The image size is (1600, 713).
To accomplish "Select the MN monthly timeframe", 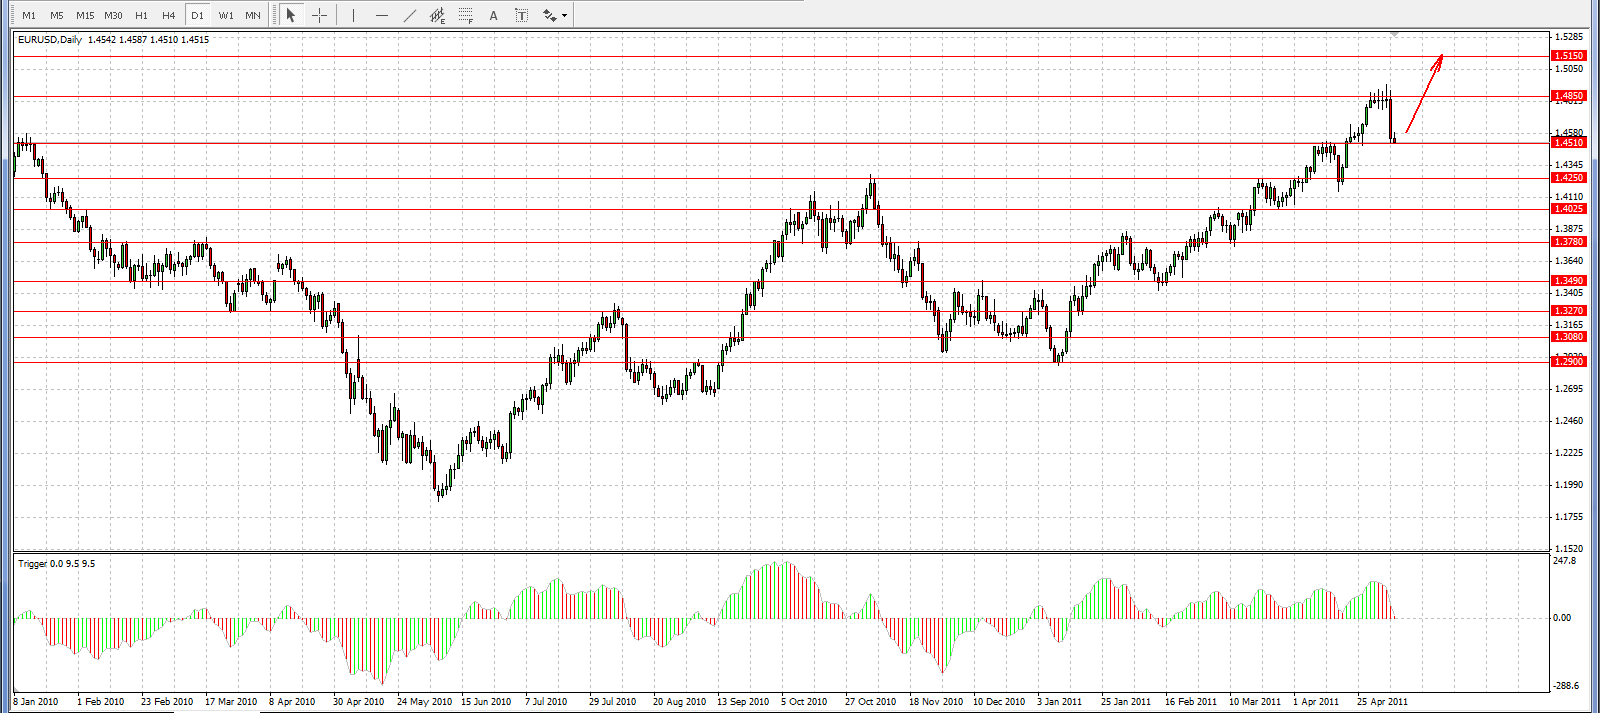I will [253, 15].
